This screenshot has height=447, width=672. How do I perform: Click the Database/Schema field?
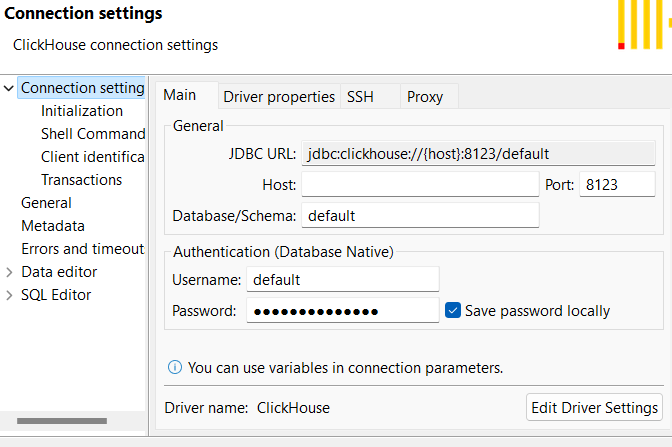[x=420, y=216]
